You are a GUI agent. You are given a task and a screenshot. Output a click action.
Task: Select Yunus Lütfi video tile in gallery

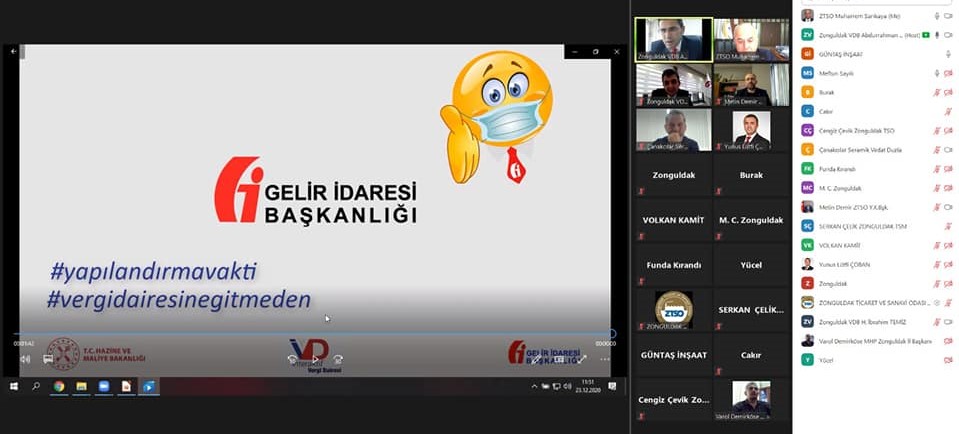point(752,130)
